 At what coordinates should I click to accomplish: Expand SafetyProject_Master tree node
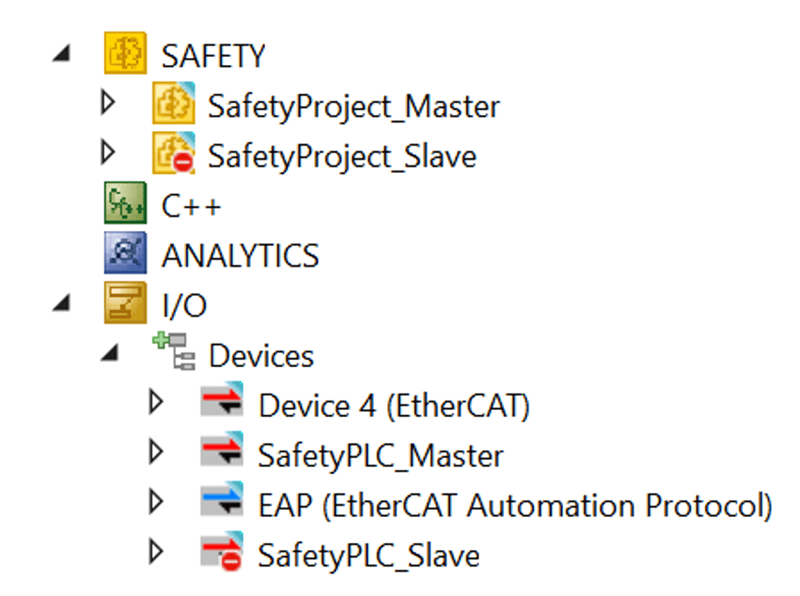(108, 103)
